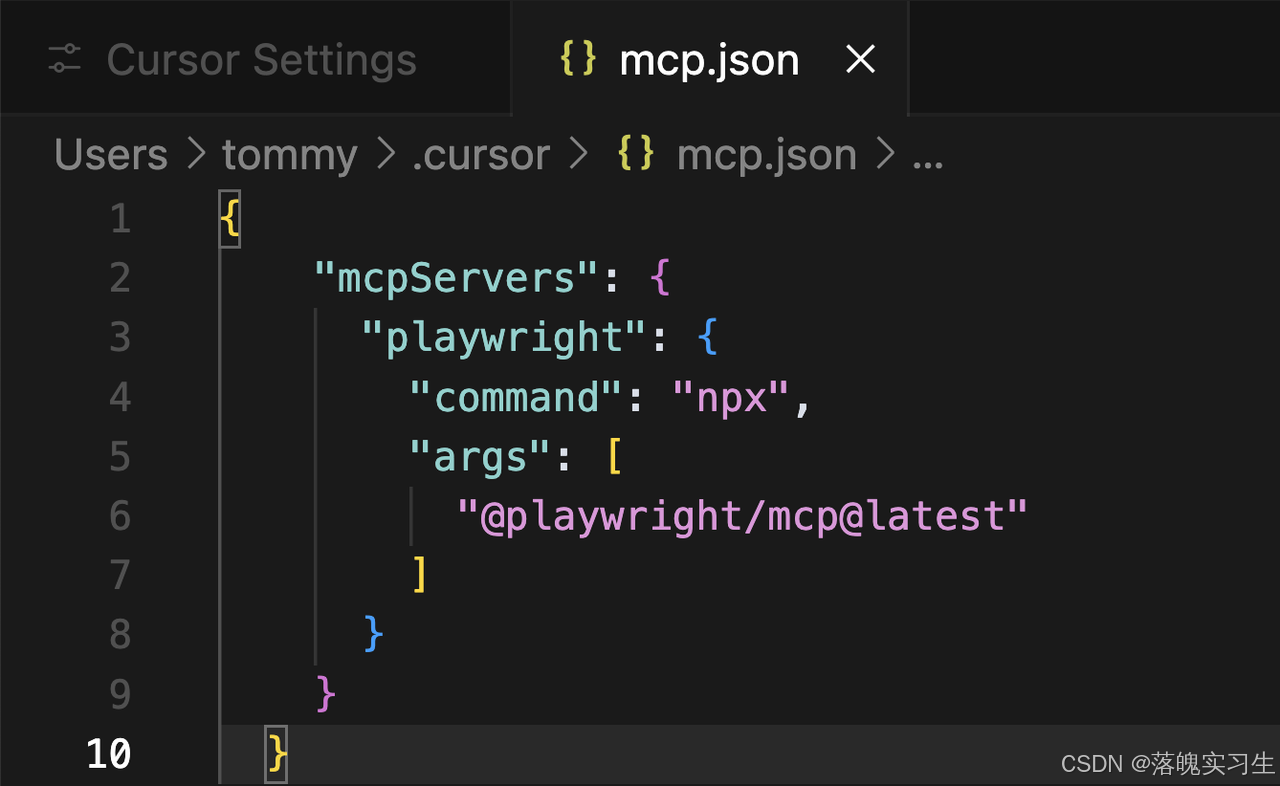Click line number 1 in the gutter
This screenshot has width=1280, height=786.
120,218
